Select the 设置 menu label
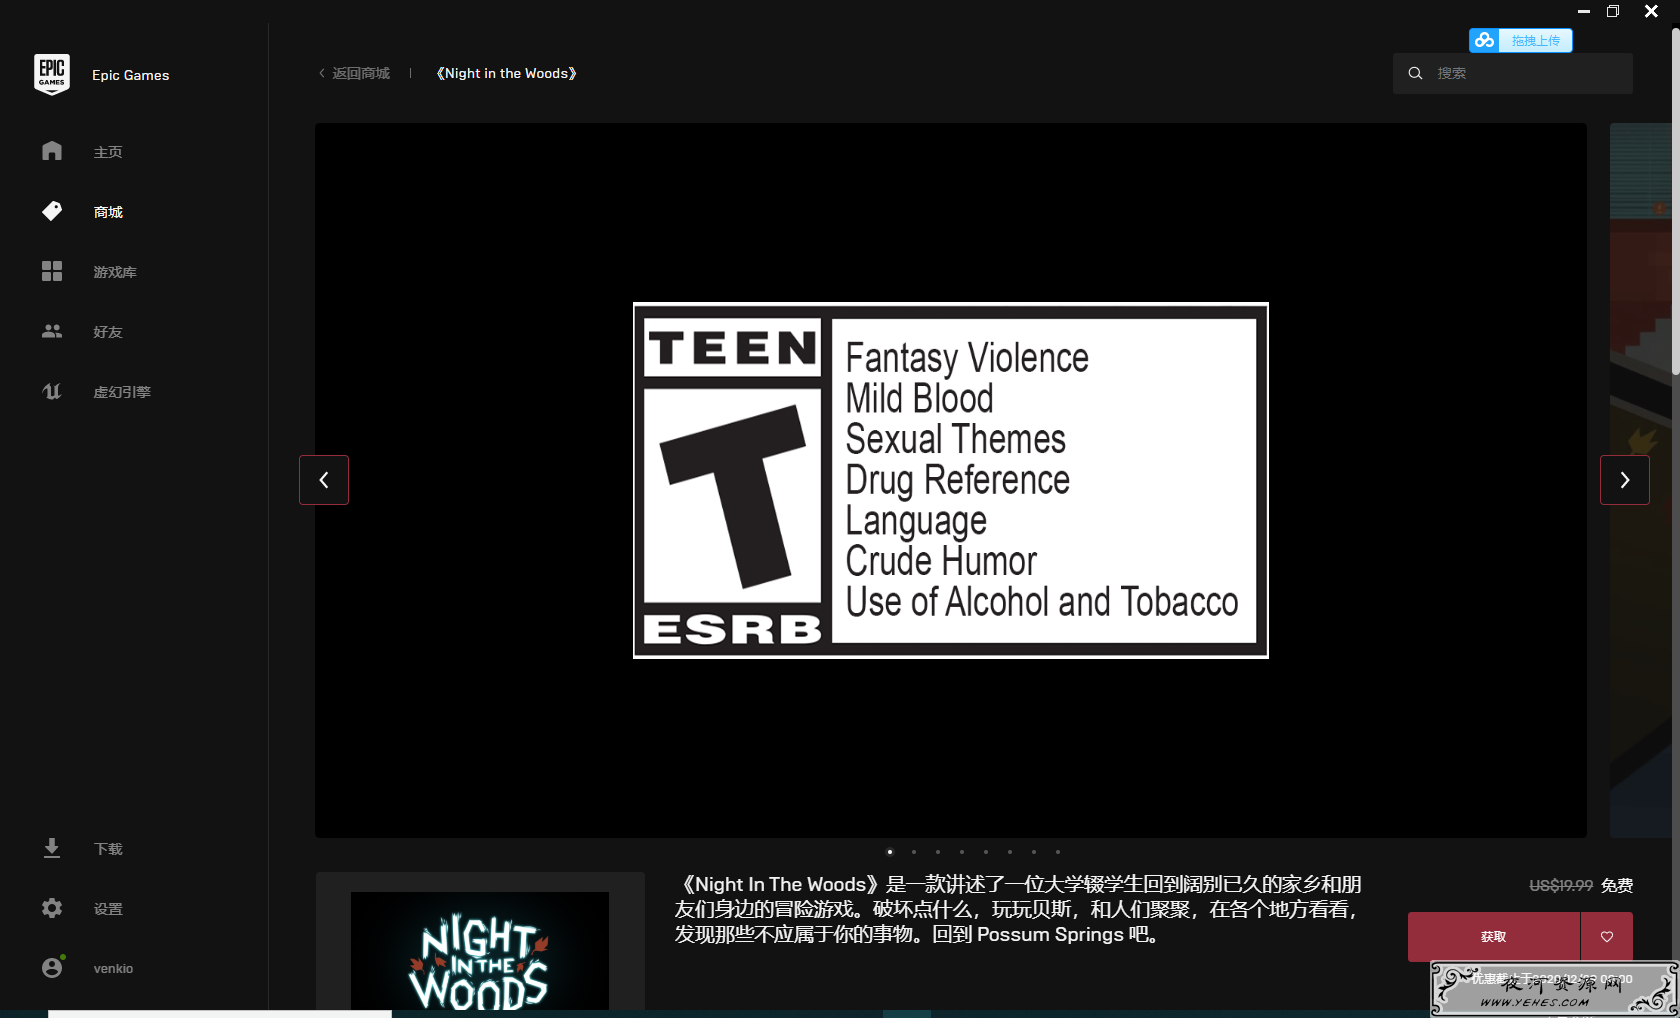Viewport: 1680px width, 1018px height. point(108,909)
